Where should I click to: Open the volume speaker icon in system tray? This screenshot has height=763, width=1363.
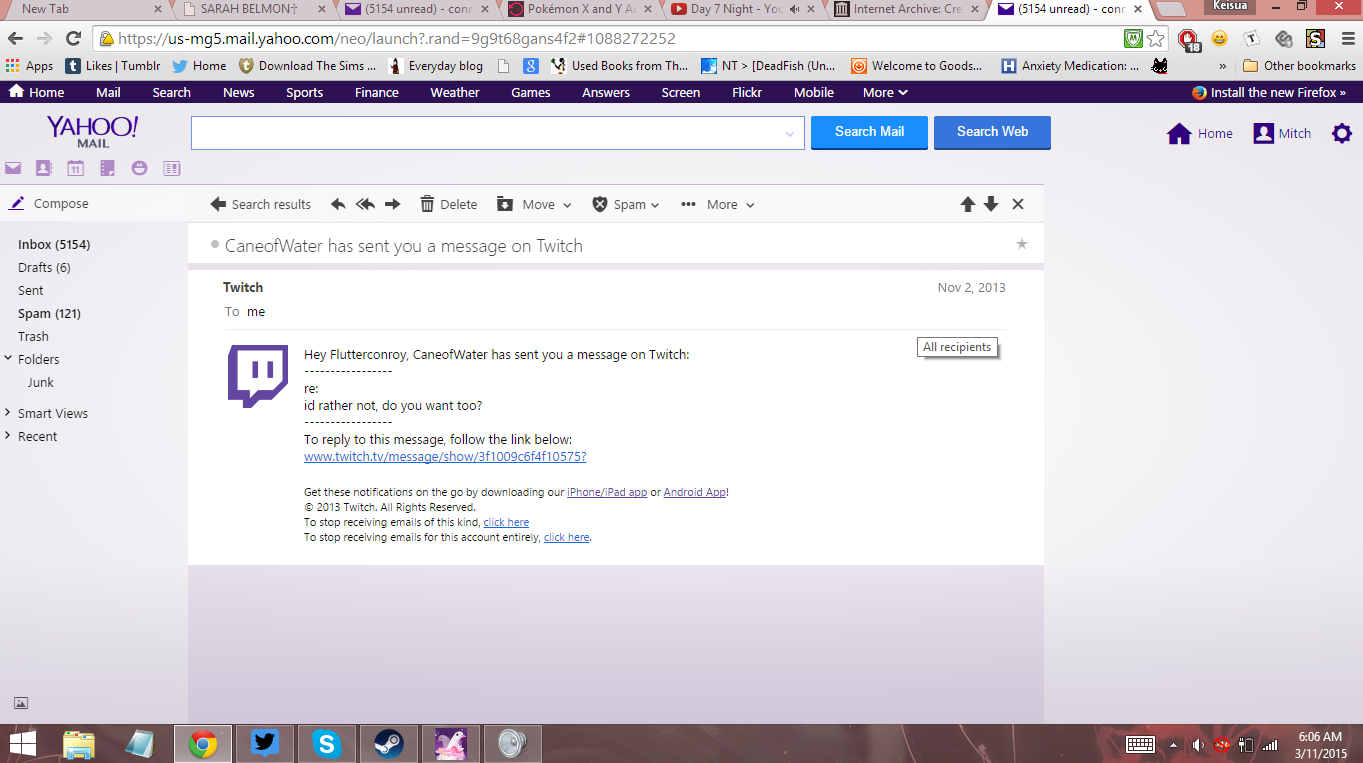(1197, 744)
